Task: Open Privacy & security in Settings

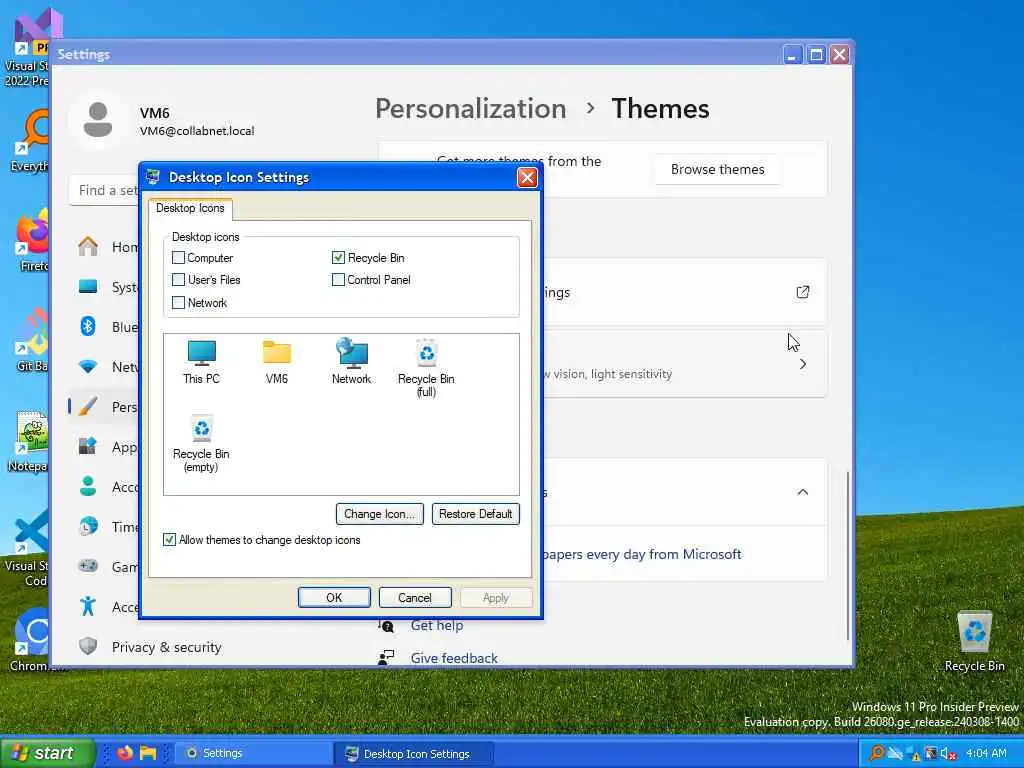Action: (150, 647)
